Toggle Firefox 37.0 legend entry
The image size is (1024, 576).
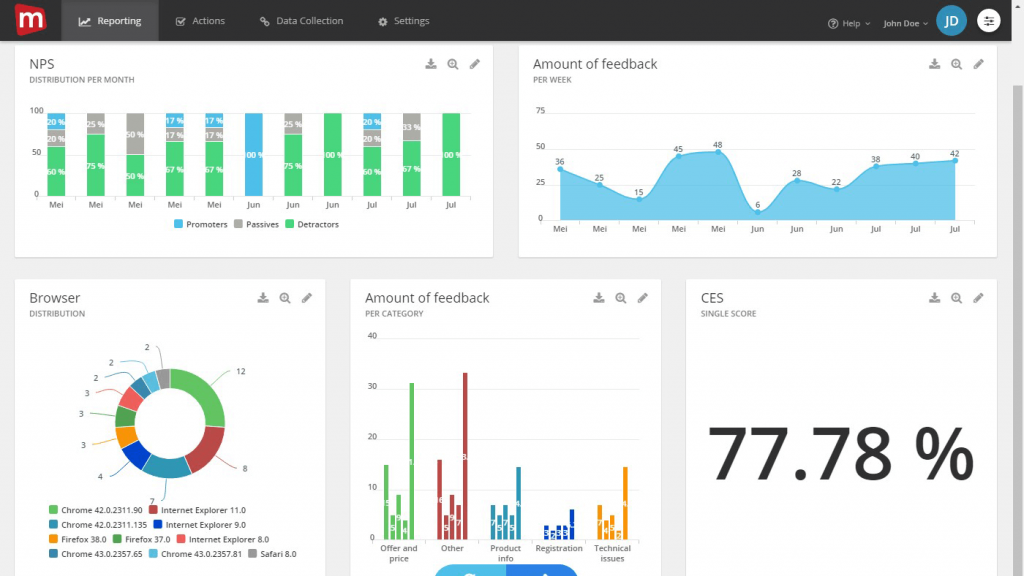tap(141, 539)
